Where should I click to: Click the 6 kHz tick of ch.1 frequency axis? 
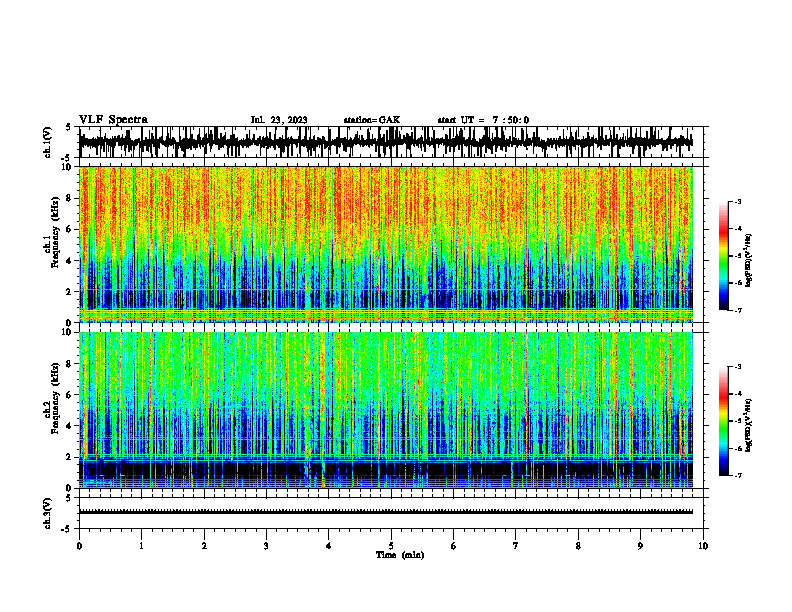point(71,229)
